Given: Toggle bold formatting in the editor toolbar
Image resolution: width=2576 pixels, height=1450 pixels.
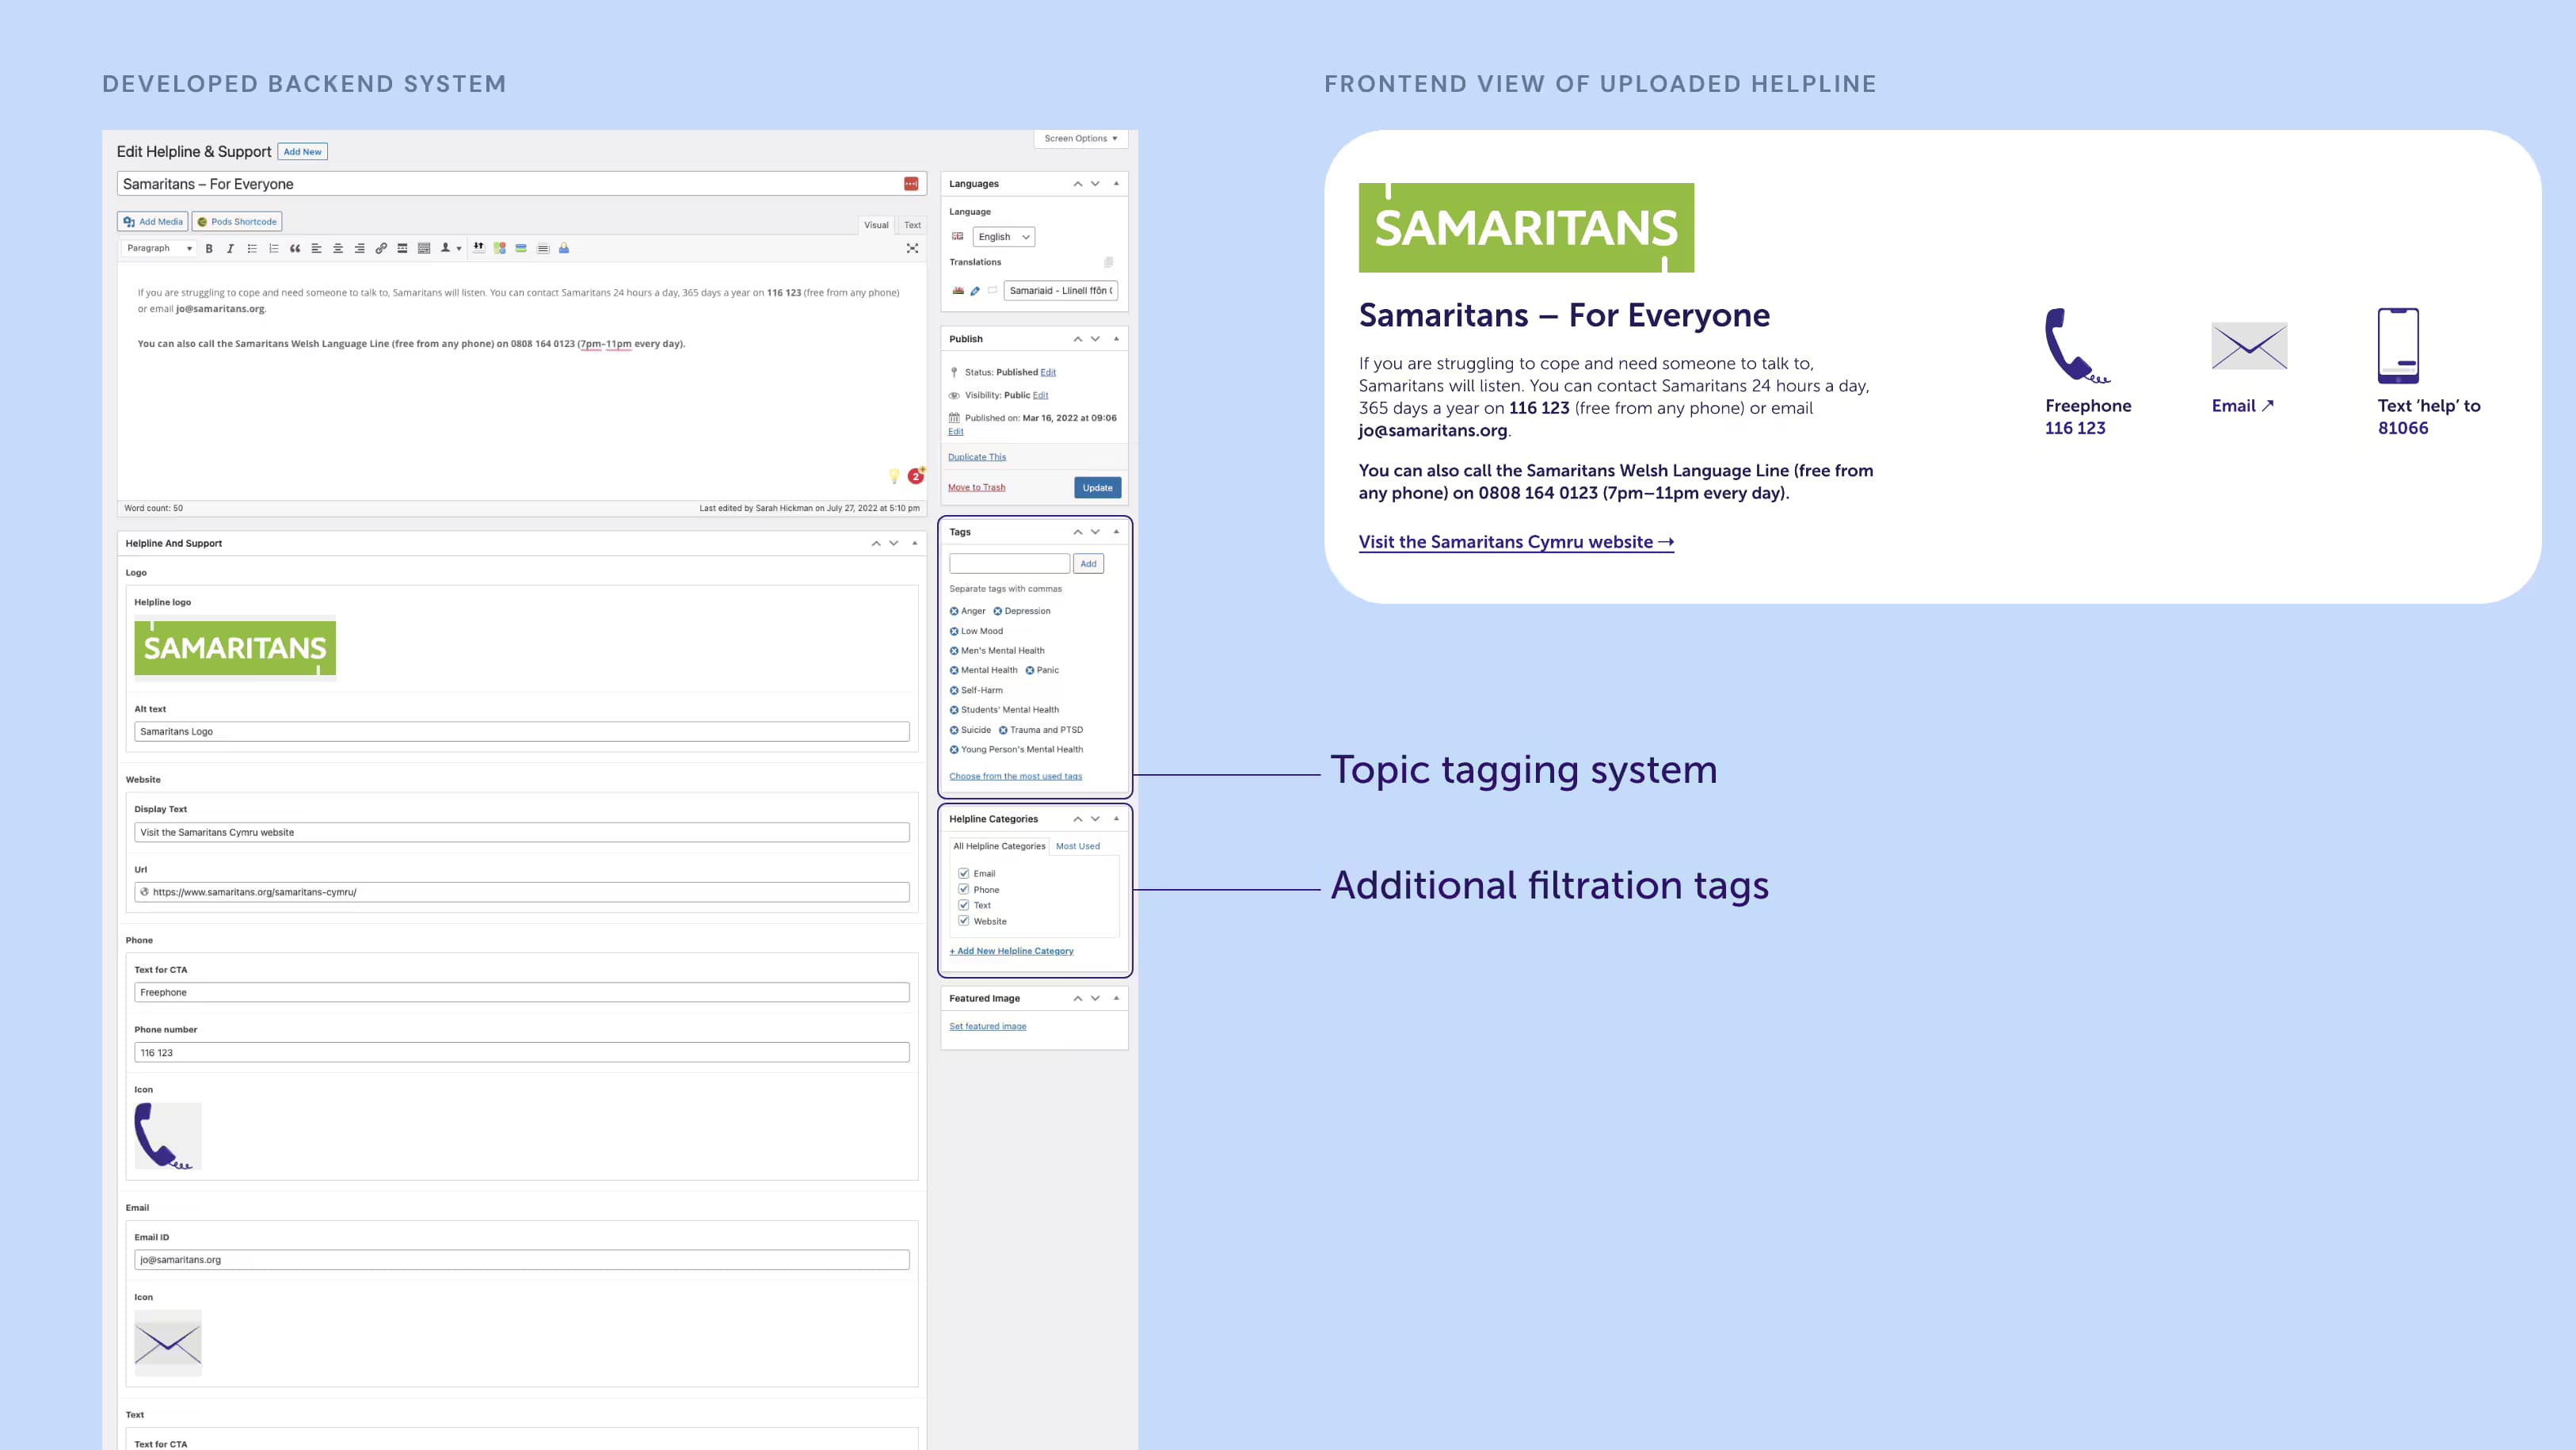Looking at the screenshot, I should (209, 248).
